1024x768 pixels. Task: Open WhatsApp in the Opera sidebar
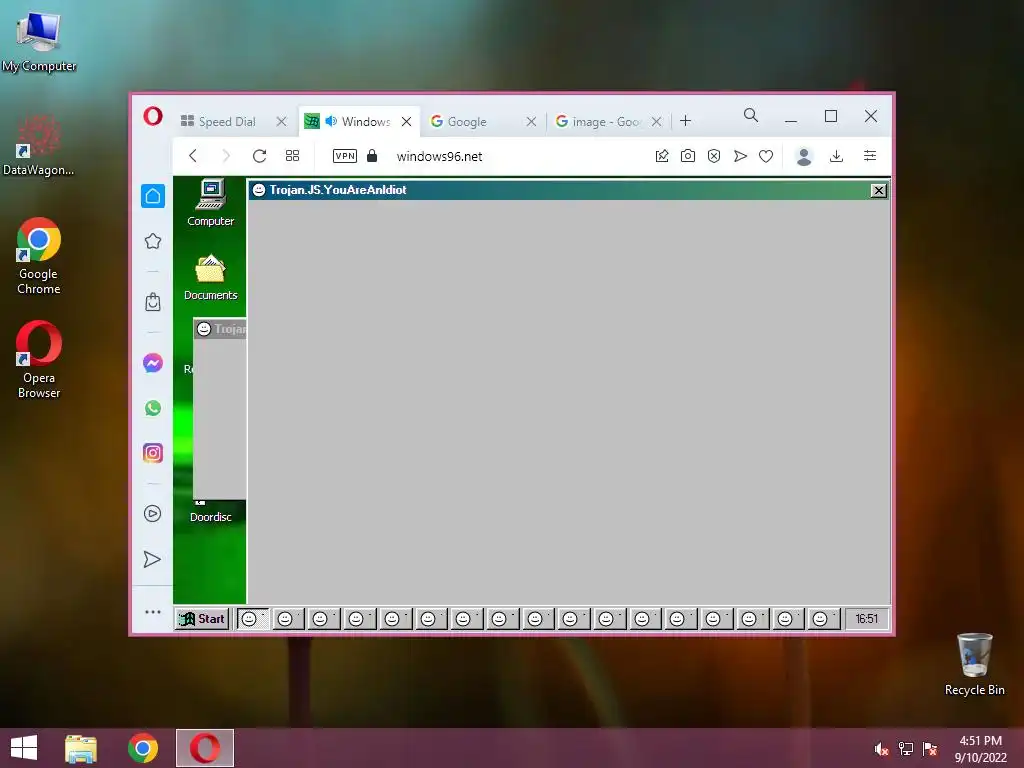click(153, 408)
